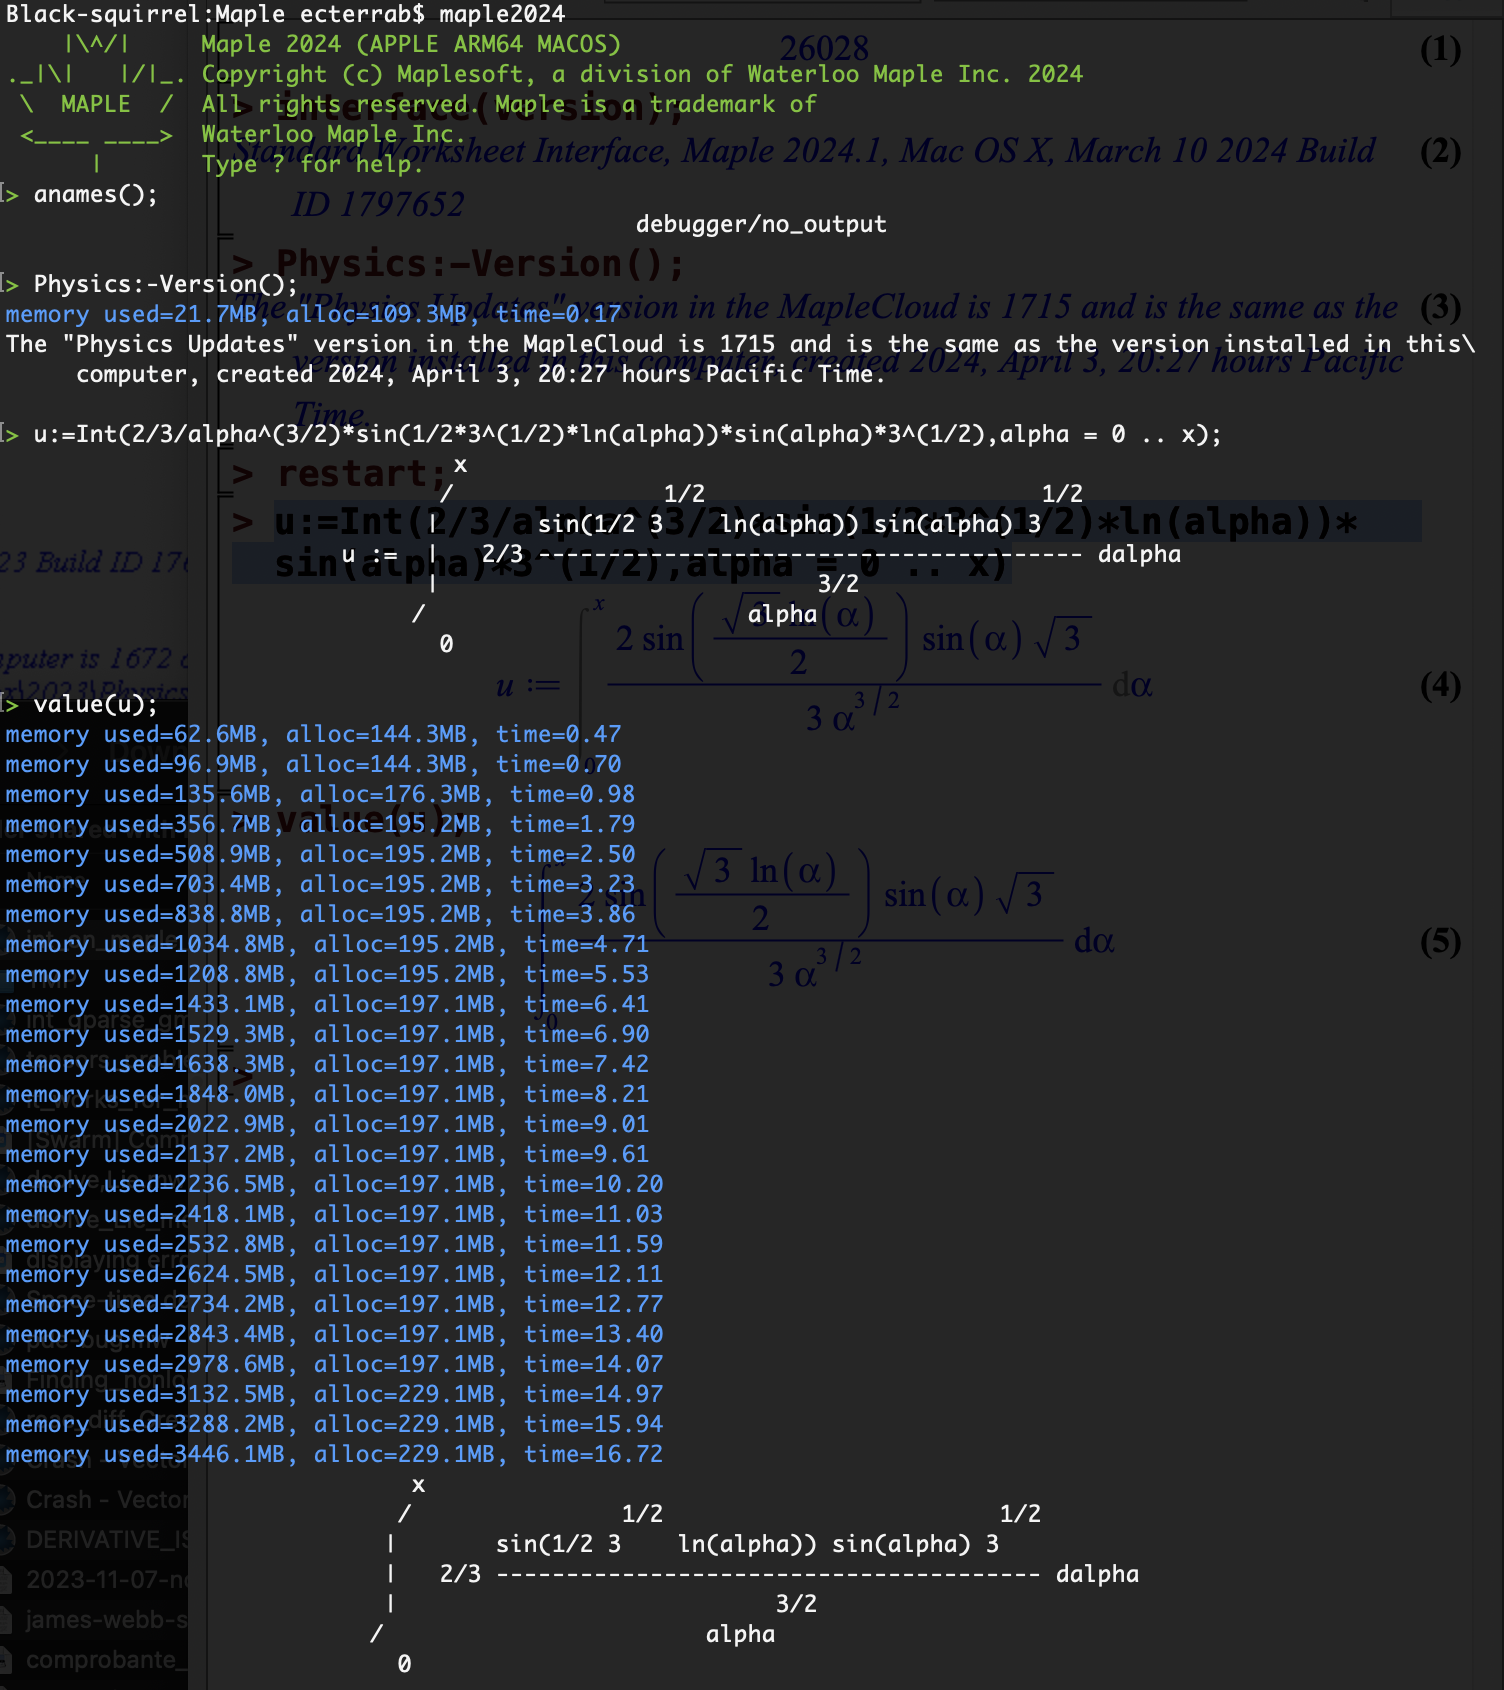The image size is (1504, 1690).
Task: Click equation label (5) in Maple worksheet
Action: 1440,941
